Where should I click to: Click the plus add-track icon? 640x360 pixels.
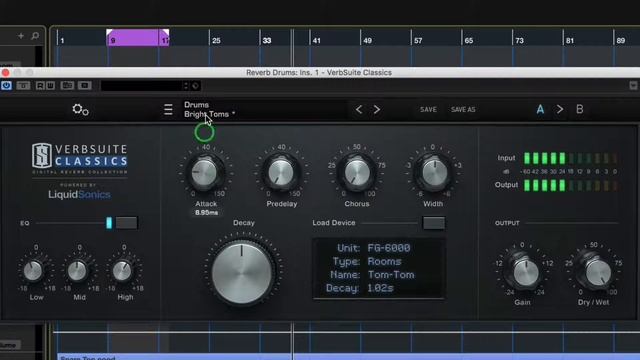pyautogui.click(x=21, y=36)
